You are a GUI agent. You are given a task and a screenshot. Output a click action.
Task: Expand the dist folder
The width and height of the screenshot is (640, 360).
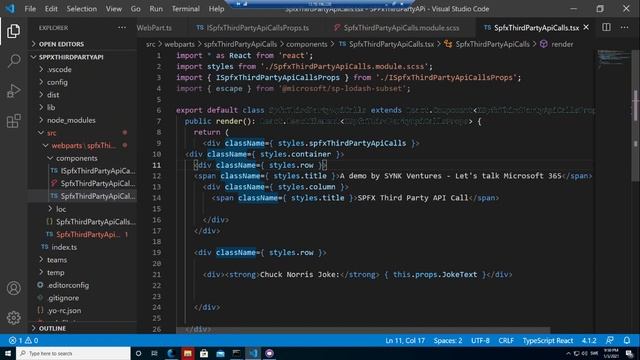[x=53, y=95]
